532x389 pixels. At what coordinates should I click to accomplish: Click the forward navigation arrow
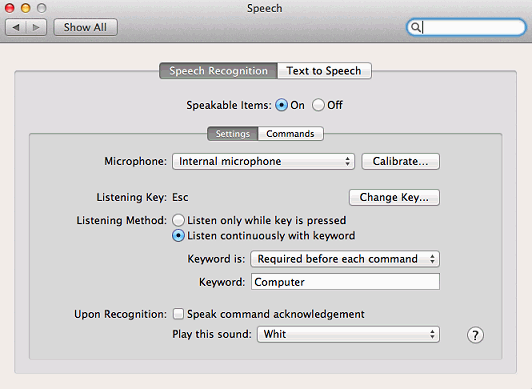36,27
